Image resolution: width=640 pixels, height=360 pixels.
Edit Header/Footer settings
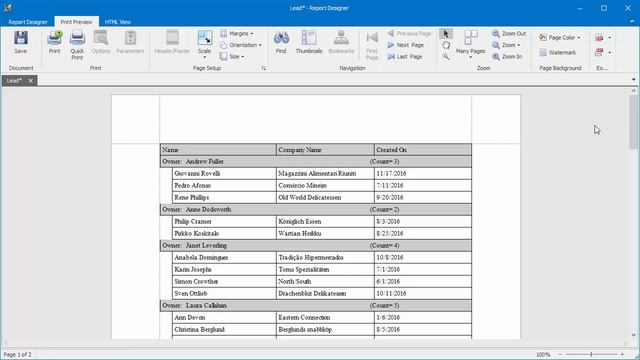click(x=172, y=42)
